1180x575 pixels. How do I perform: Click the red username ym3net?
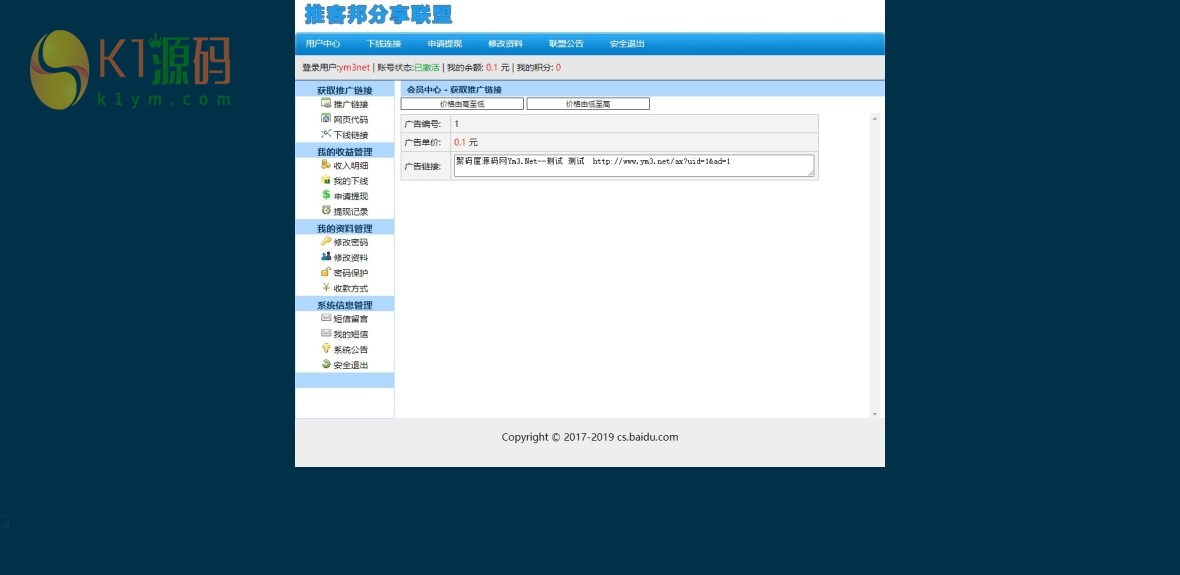tap(354, 68)
